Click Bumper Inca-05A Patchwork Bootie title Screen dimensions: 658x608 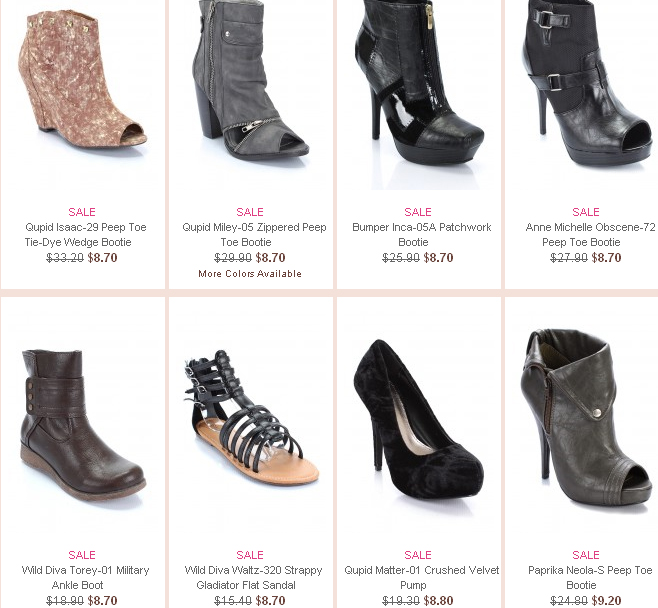(421, 235)
